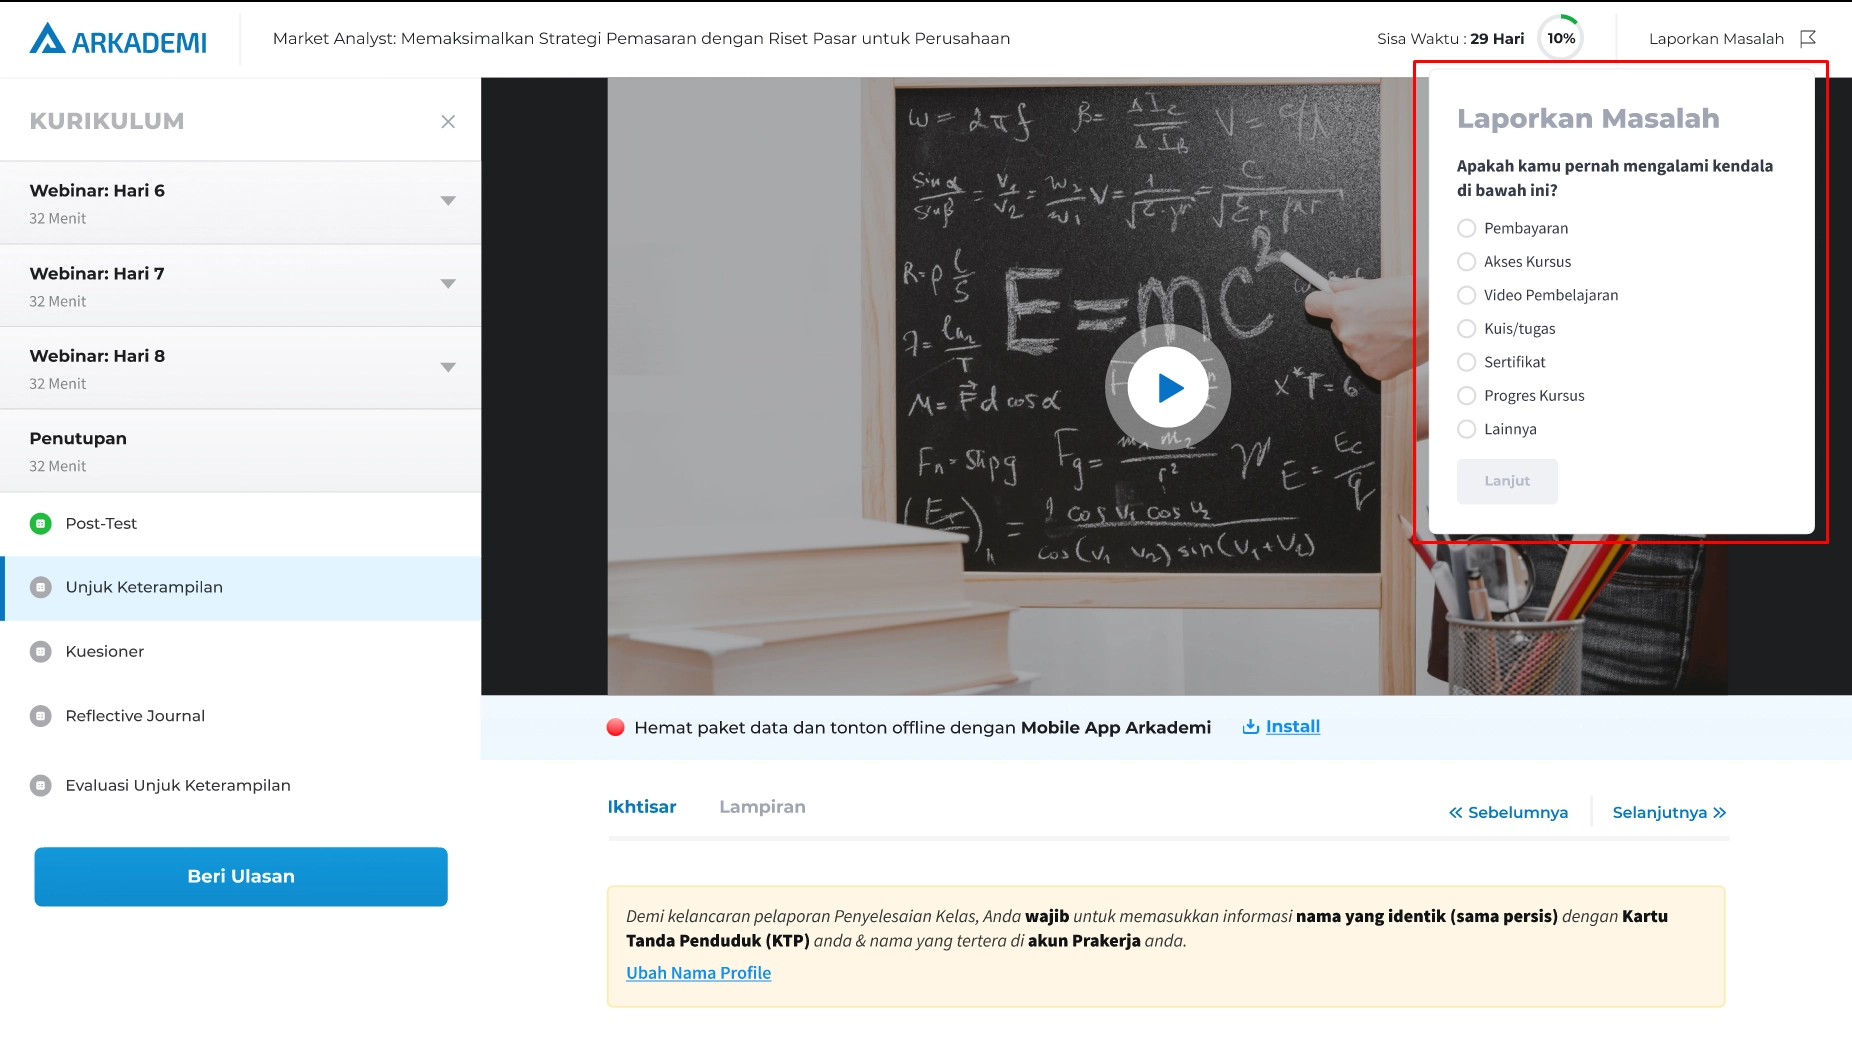Click the Evaluasi Unjuk Keterampilan icon
This screenshot has height=1042, width=1852.
tap(41, 786)
